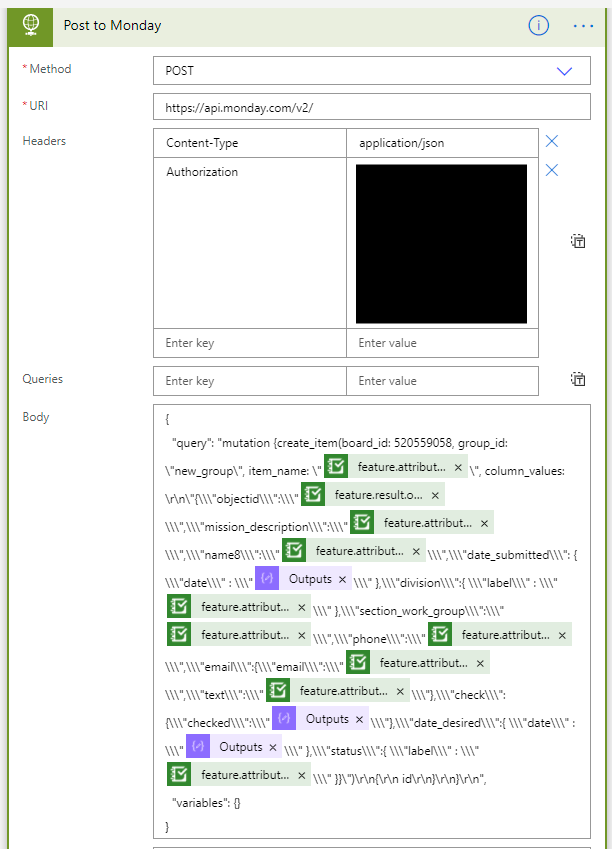Remove the token after "text" key

[x=400, y=691]
